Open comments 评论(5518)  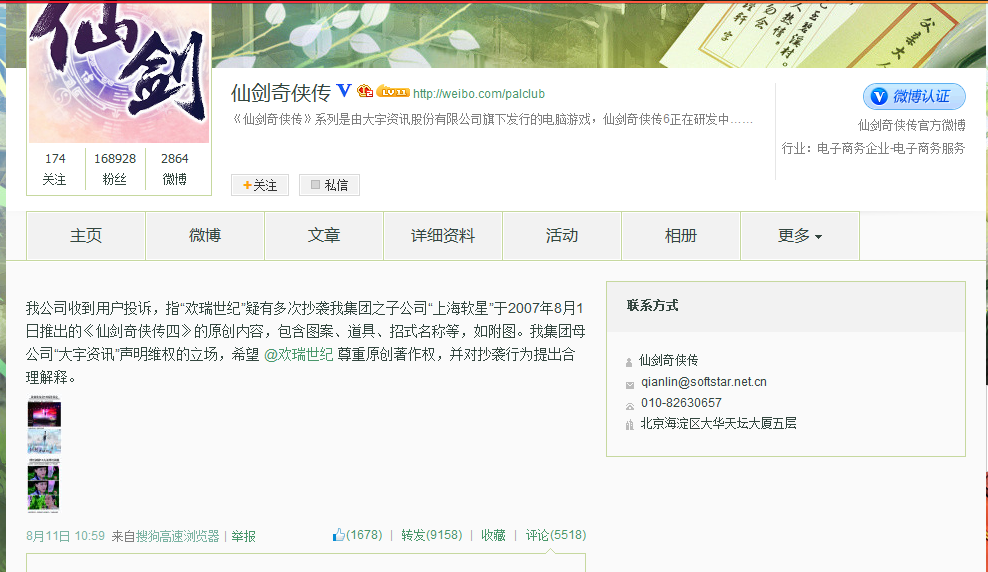click(x=556, y=535)
